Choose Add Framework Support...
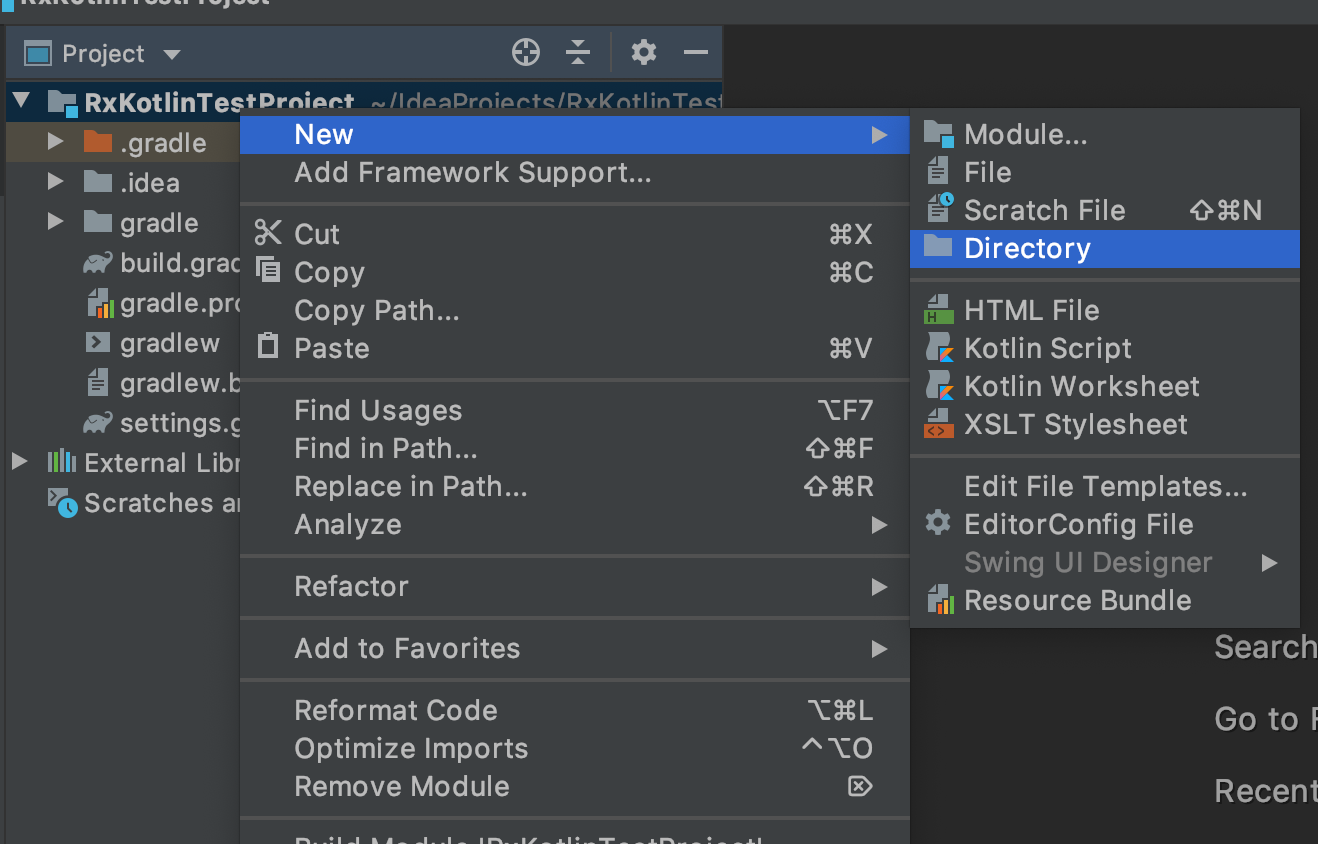The height and width of the screenshot is (844, 1318). coord(574,173)
